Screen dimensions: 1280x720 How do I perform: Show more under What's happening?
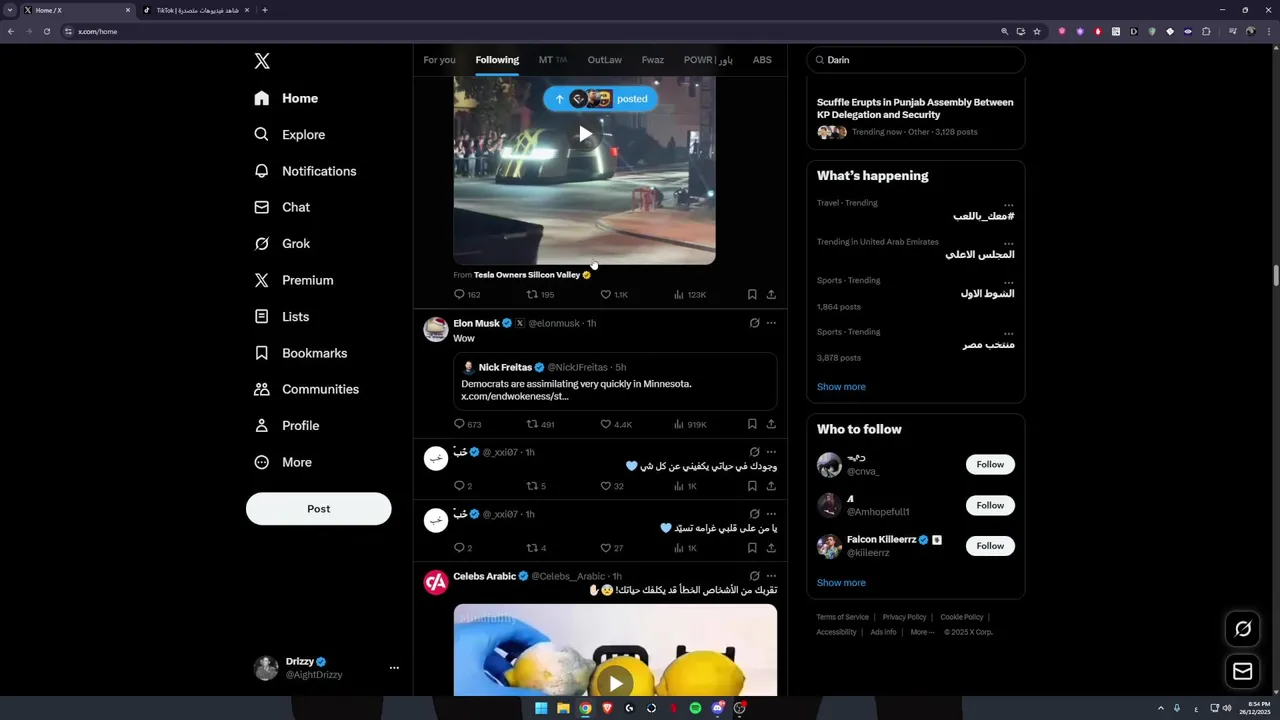pyautogui.click(x=841, y=387)
